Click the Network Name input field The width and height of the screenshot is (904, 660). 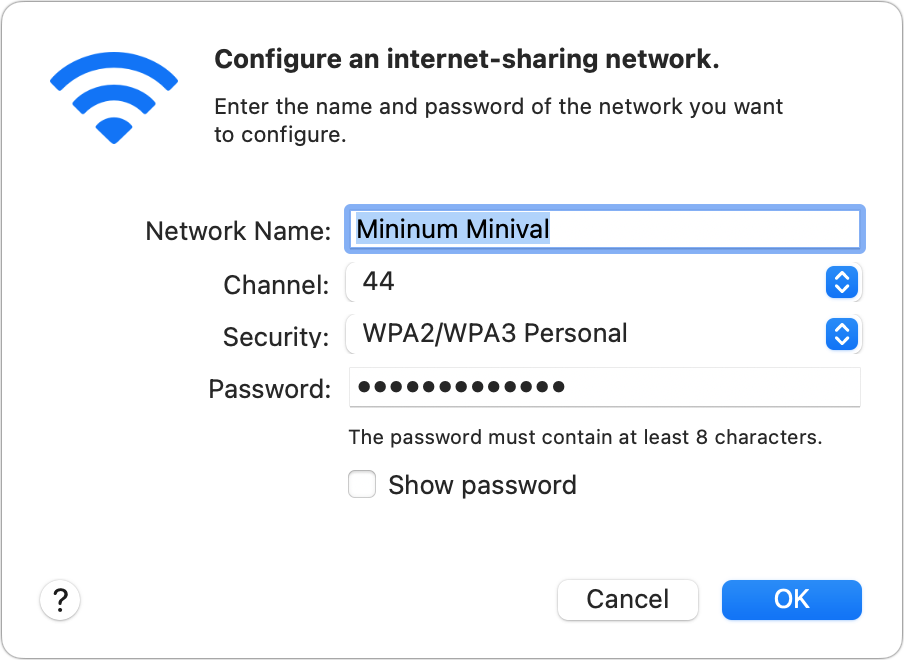[x=604, y=229]
